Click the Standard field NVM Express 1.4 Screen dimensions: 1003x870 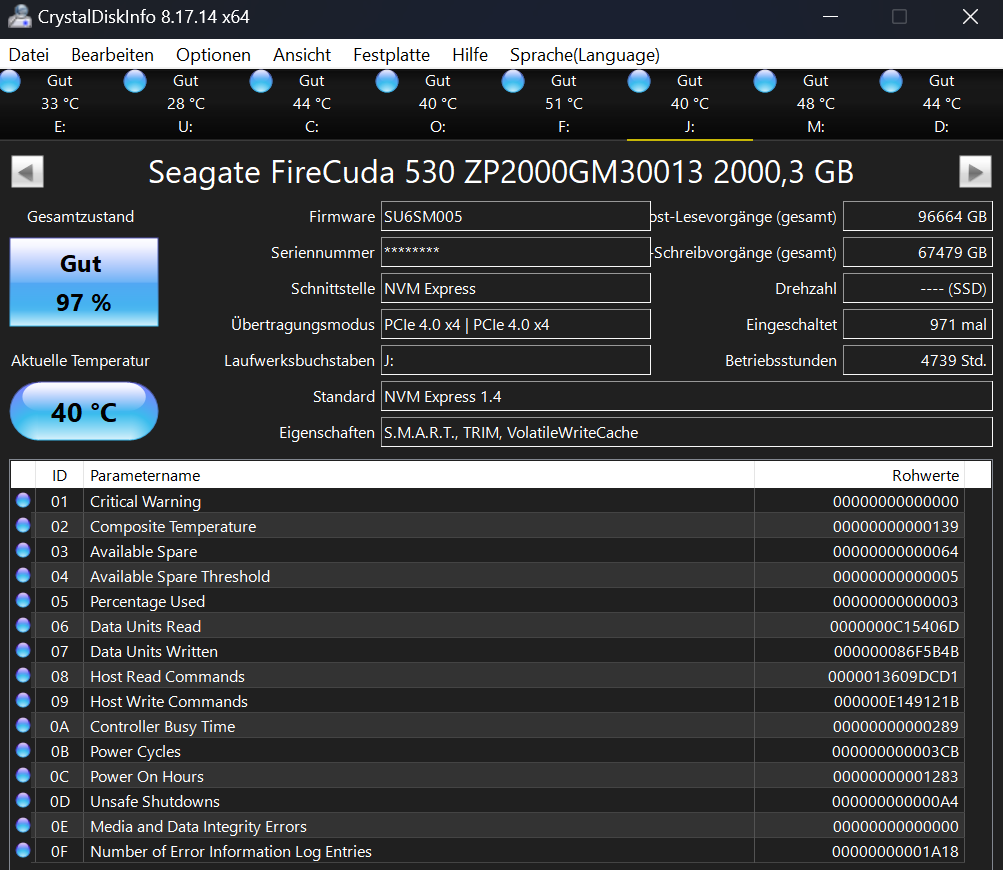686,397
